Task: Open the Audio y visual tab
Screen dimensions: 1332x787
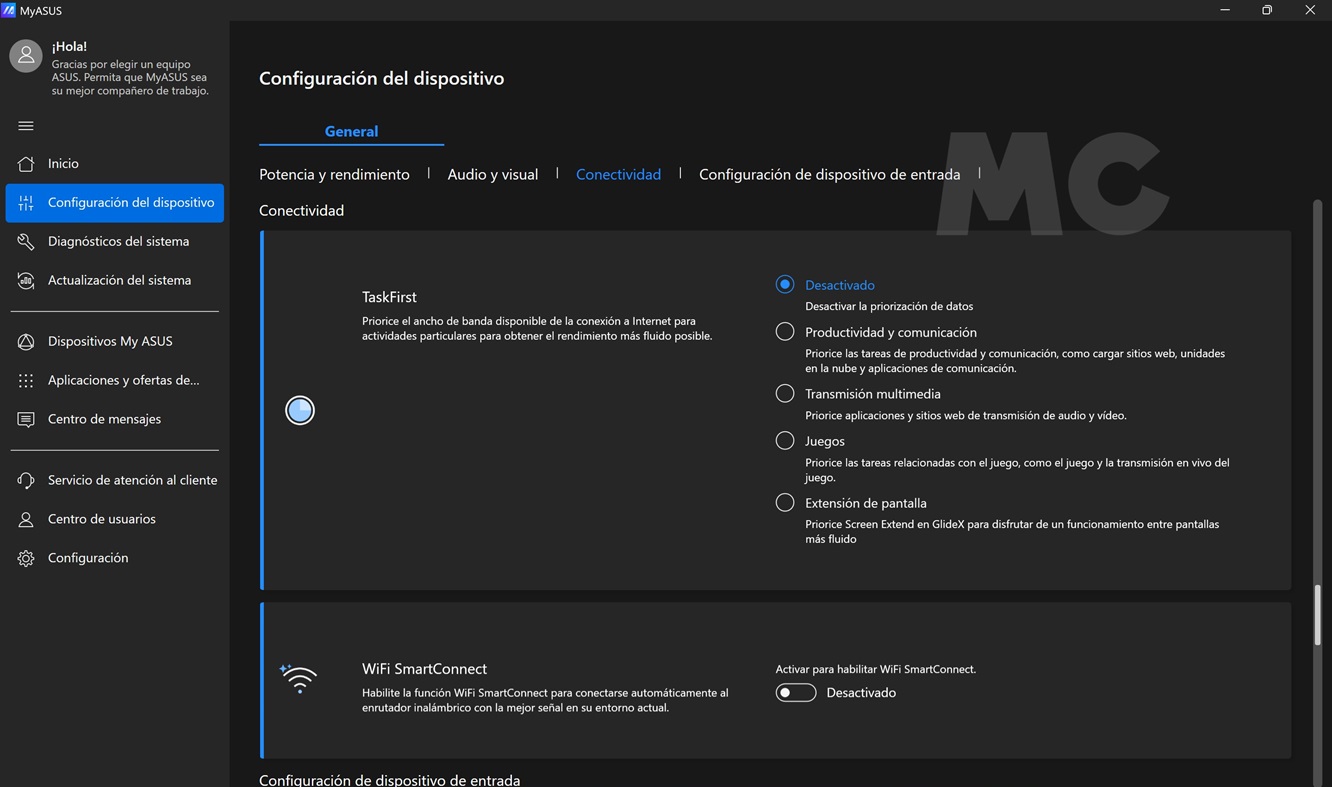Action: (x=492, y=175)
